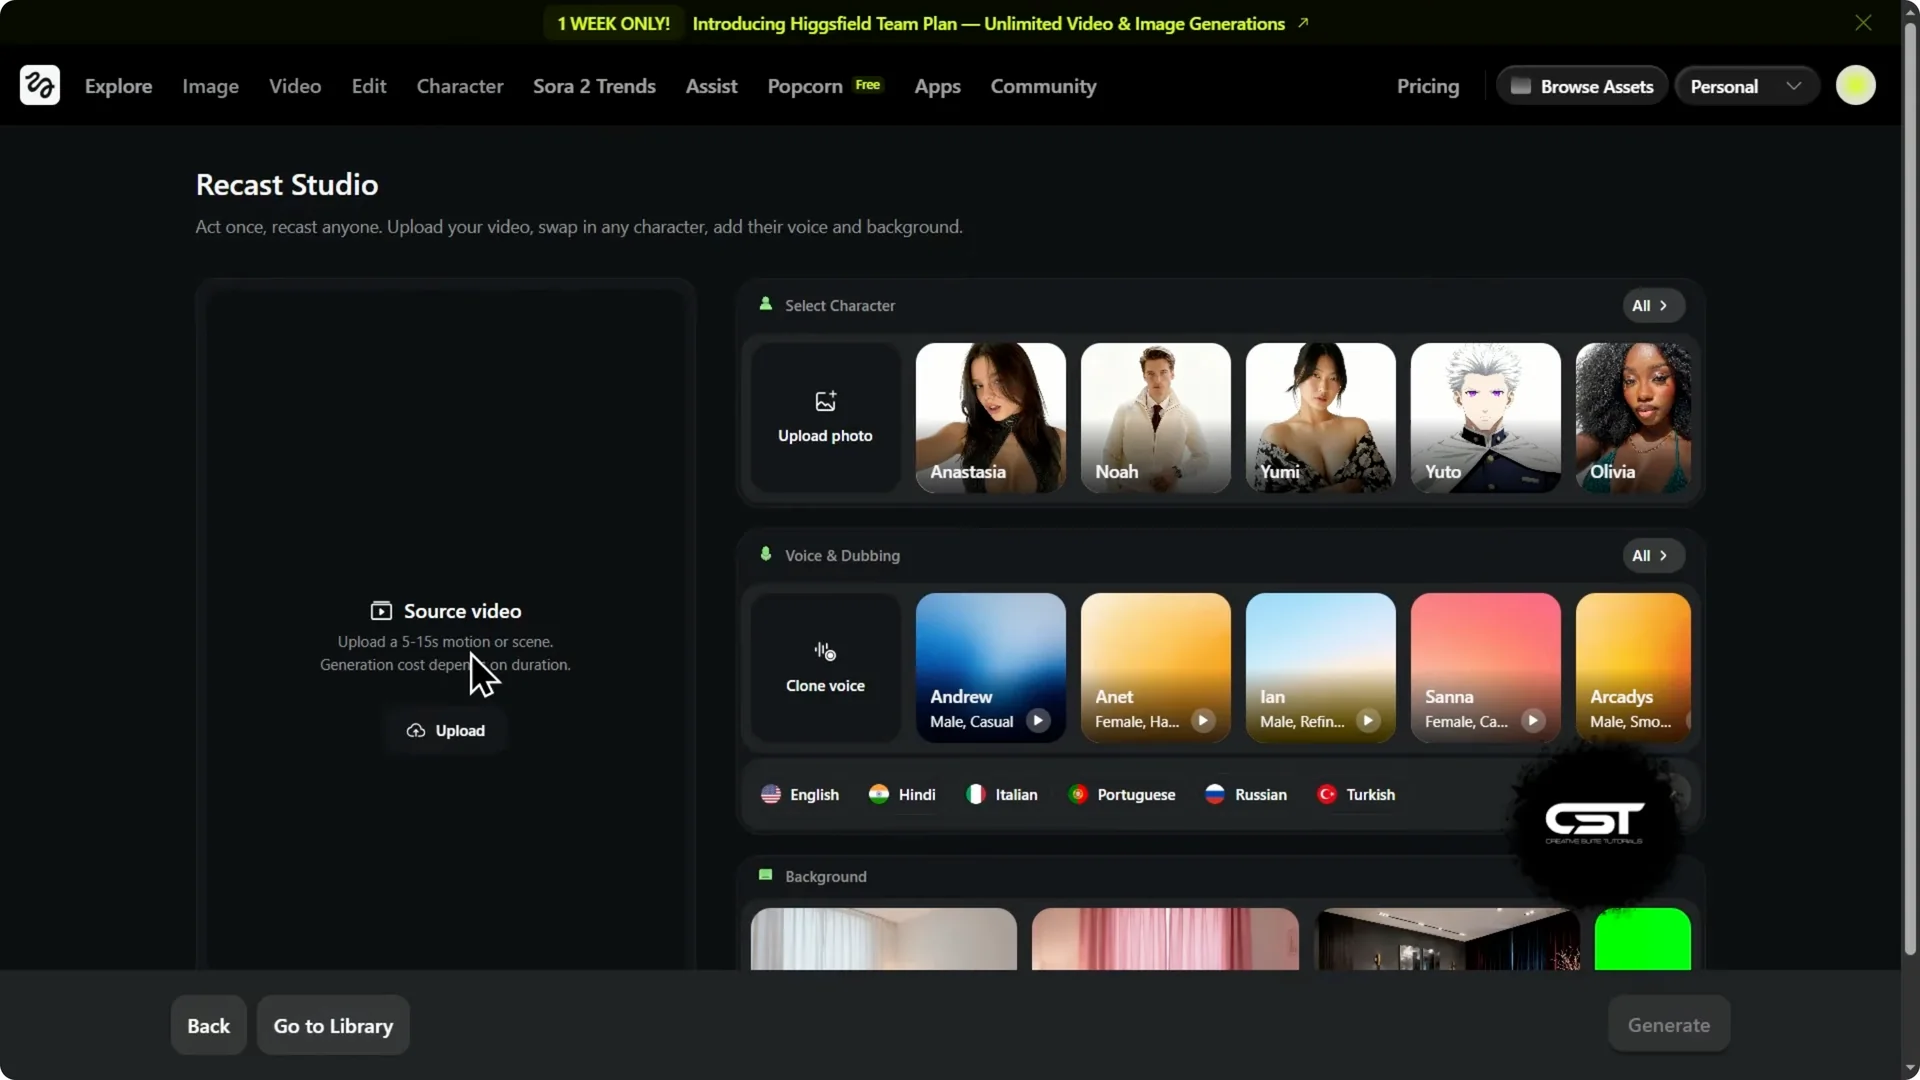The width and height of the screenshot is (1920, 1080).
Task: Click the Higgsfield logo icon
Action: pos(39,85)
